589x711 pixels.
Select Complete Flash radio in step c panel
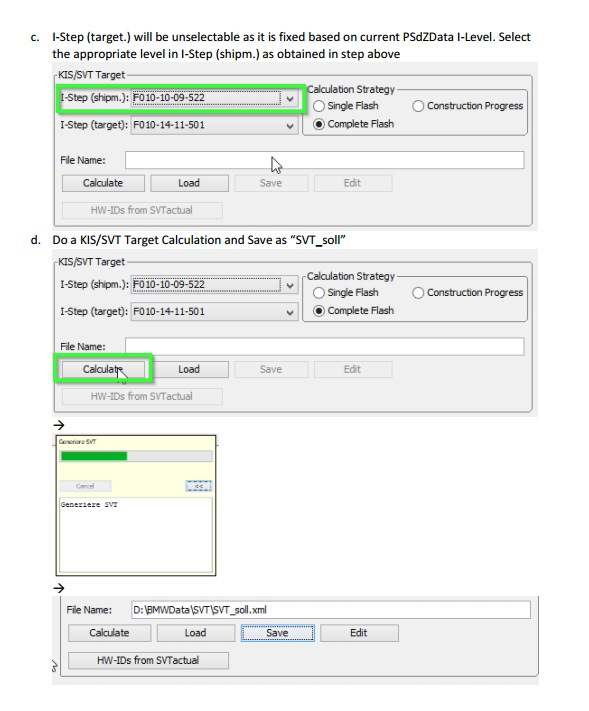pos(319,124)
